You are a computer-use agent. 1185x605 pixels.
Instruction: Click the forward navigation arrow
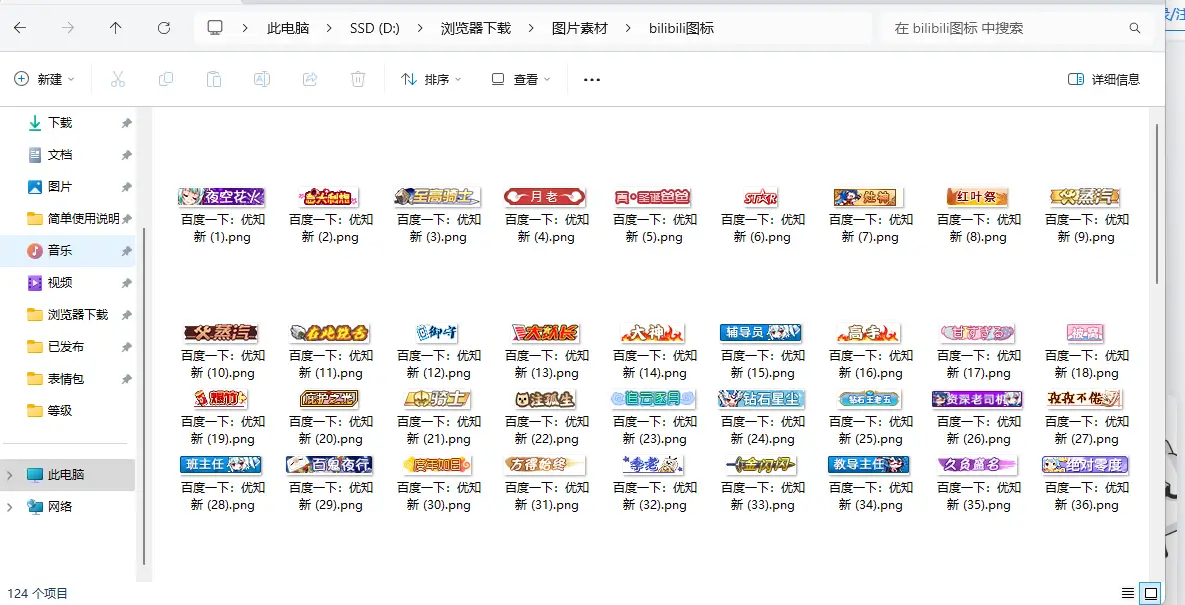click(68, 28)
